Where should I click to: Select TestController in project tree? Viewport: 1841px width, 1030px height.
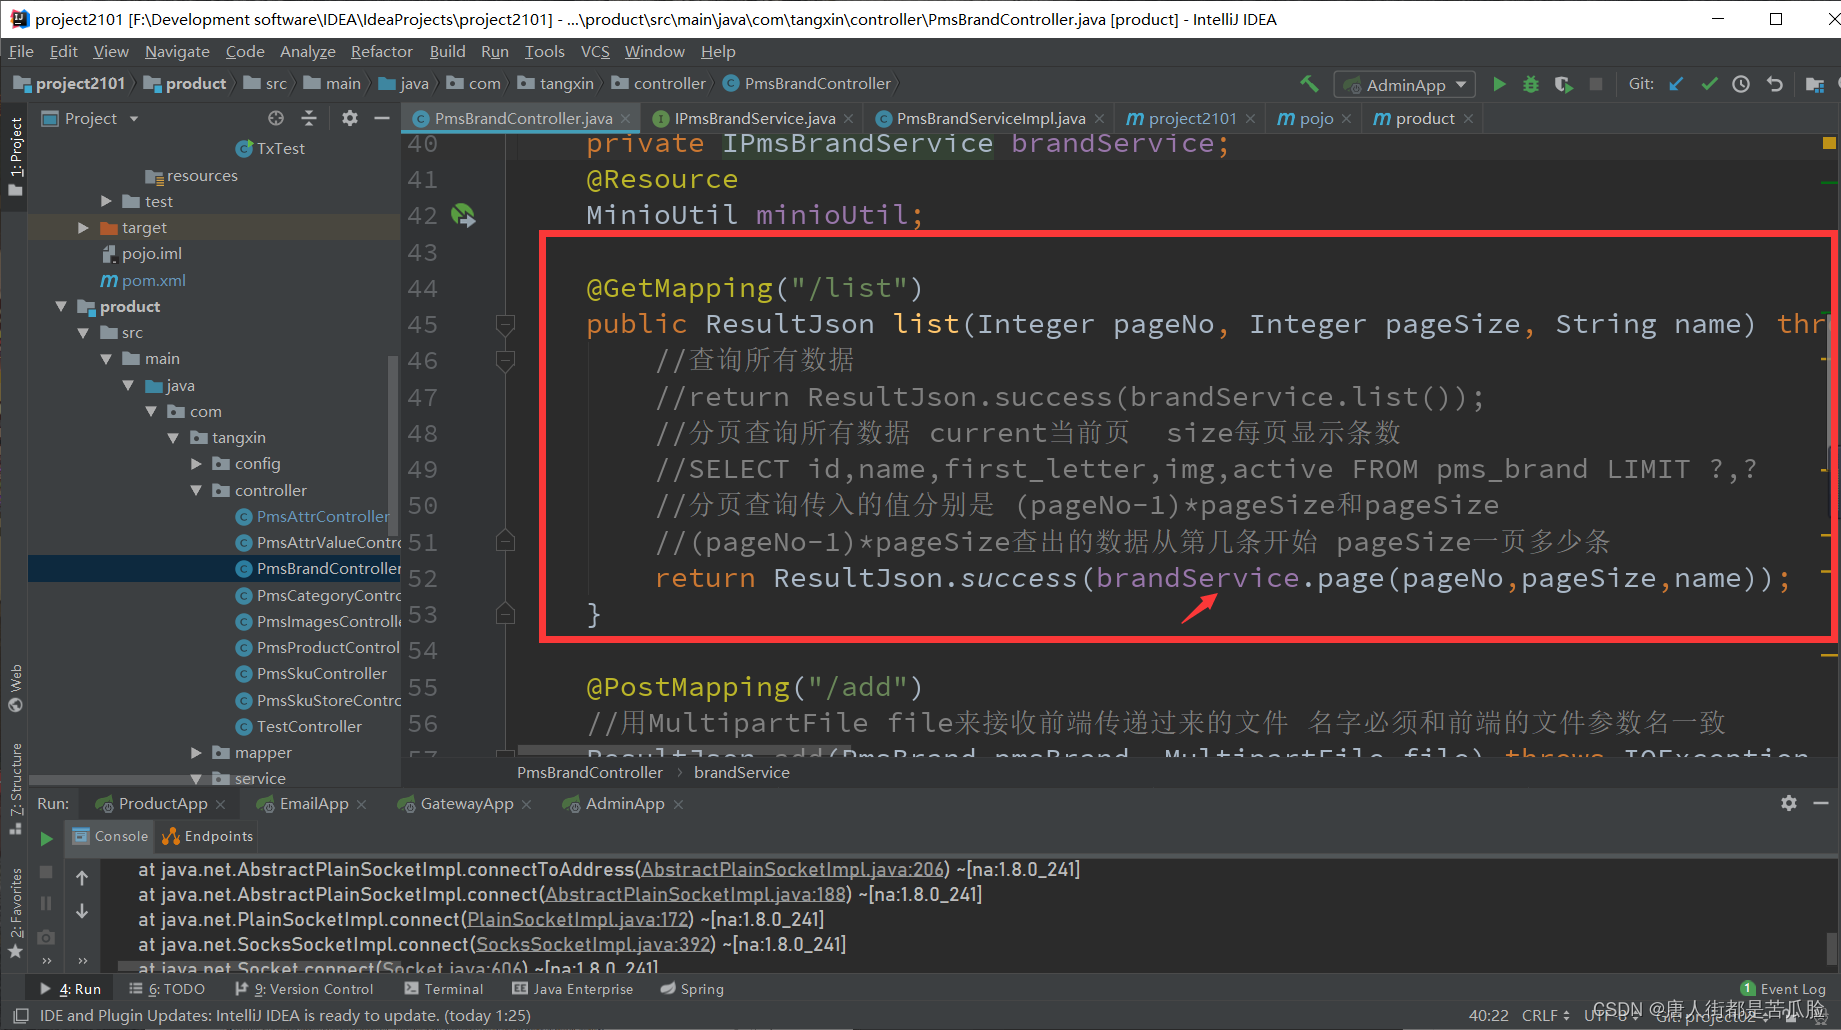(309, 726)
